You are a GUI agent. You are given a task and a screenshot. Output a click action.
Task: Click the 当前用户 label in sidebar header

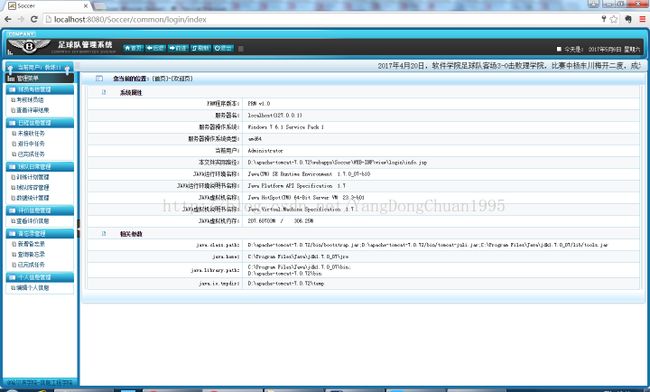(39, 67)
